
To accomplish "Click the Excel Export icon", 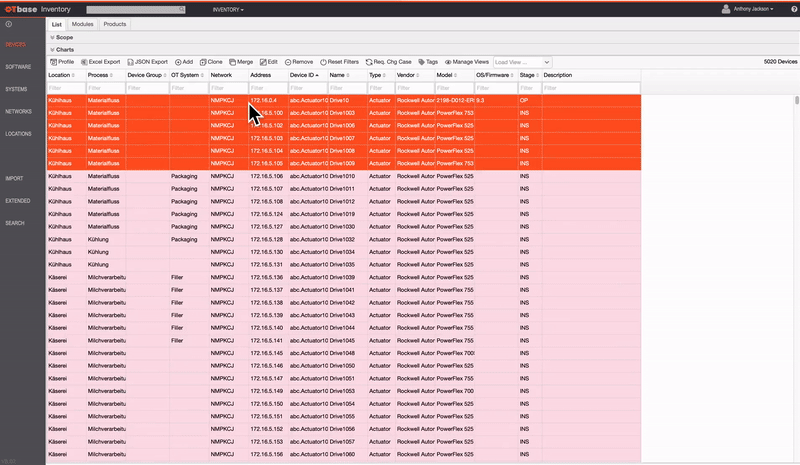I will (84, 62).
